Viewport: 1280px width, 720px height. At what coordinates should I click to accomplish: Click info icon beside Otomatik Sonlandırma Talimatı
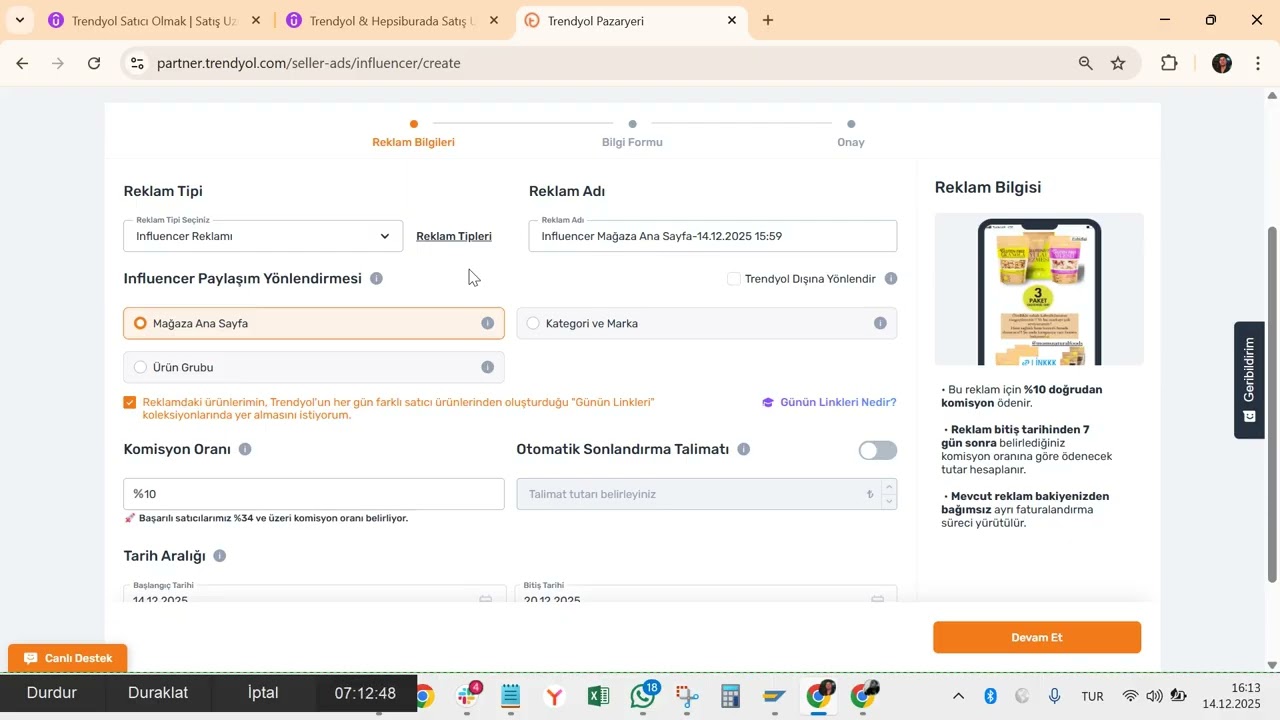pos(744,449)
